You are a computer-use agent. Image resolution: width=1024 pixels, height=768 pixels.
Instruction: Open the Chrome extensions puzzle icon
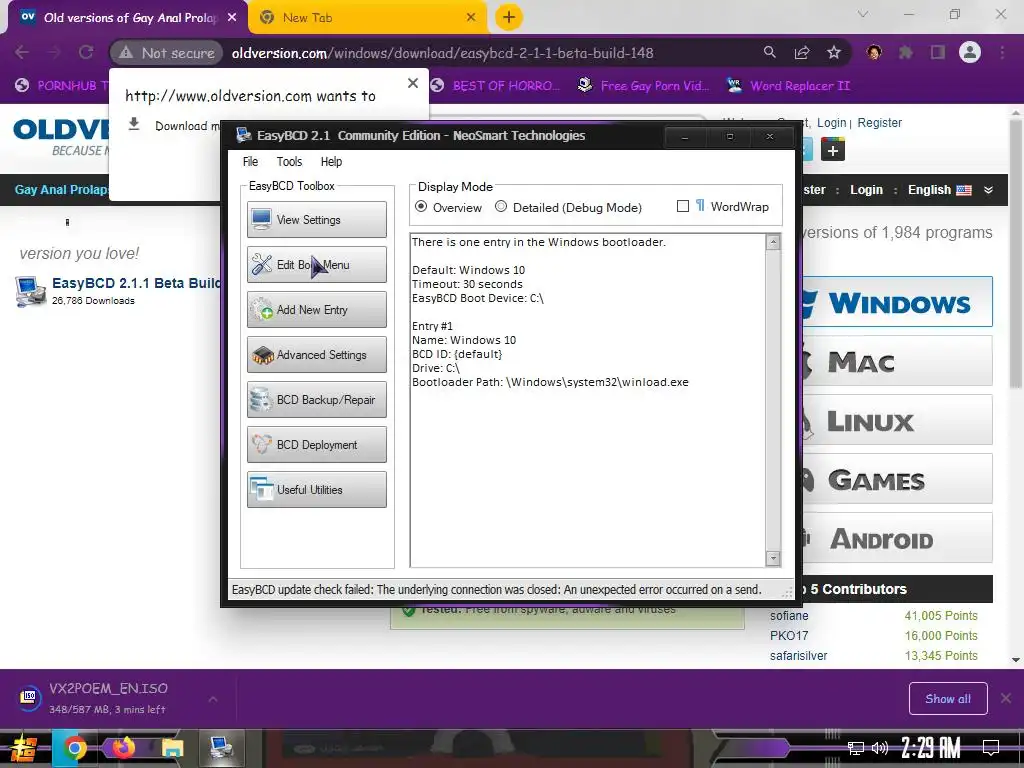906,52
